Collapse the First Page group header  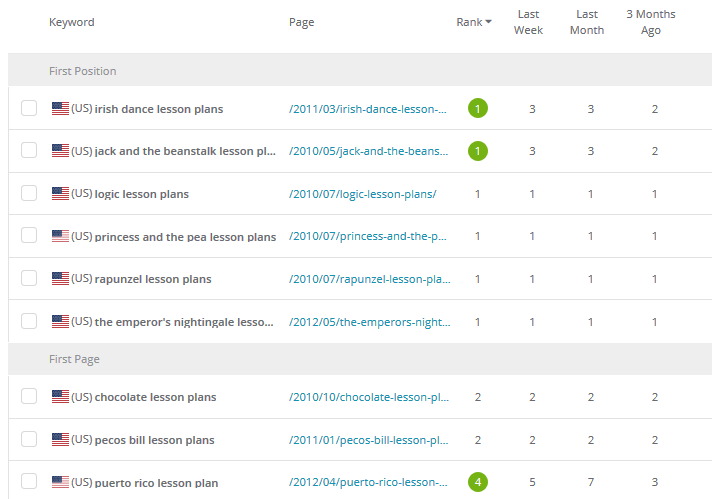click(360, 359)
